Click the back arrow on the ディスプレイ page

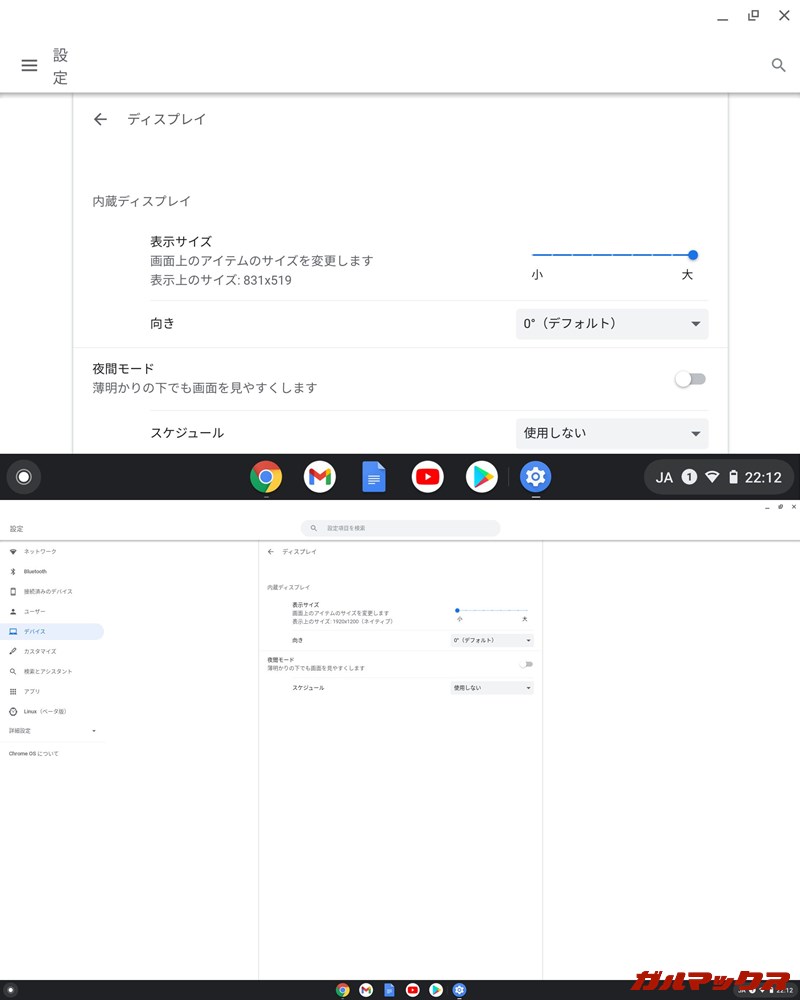(x=100, y=119)
